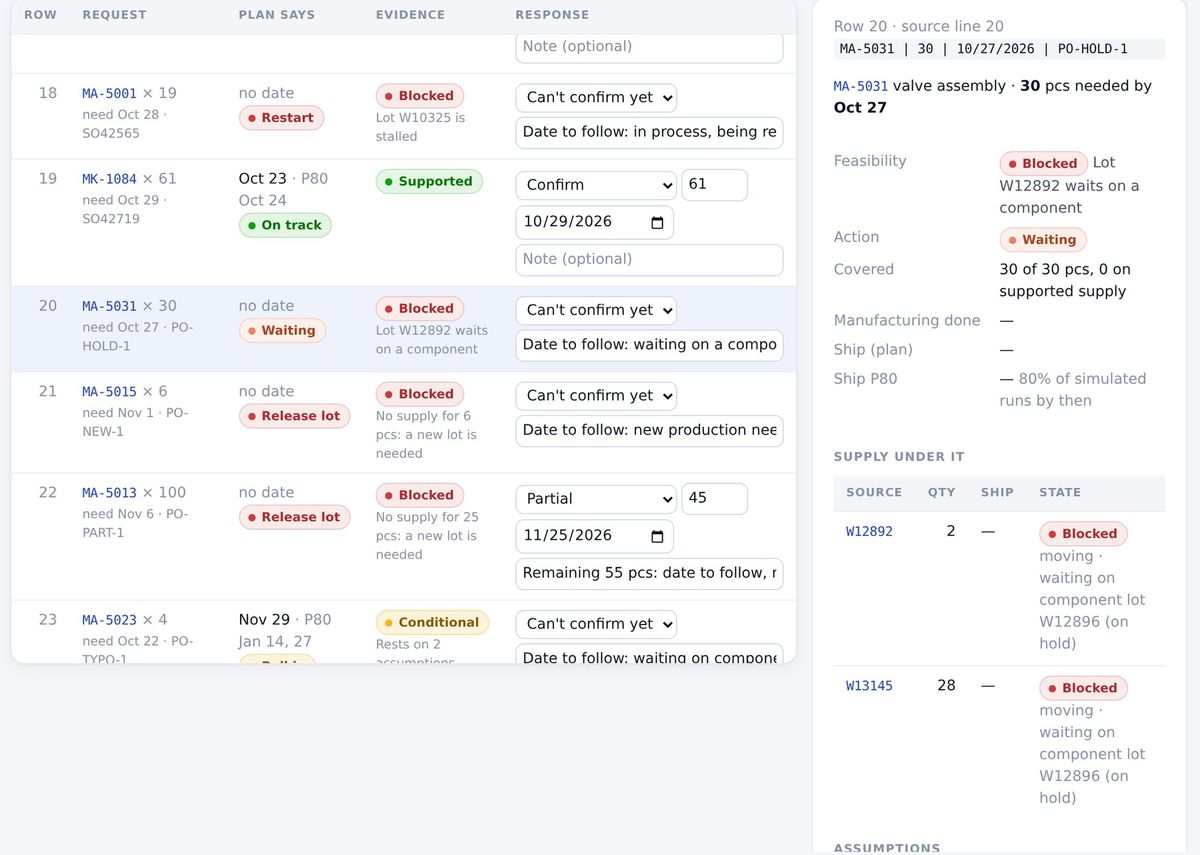Click the Blocked feasibility badge in detail panel

click(1043, 163)
